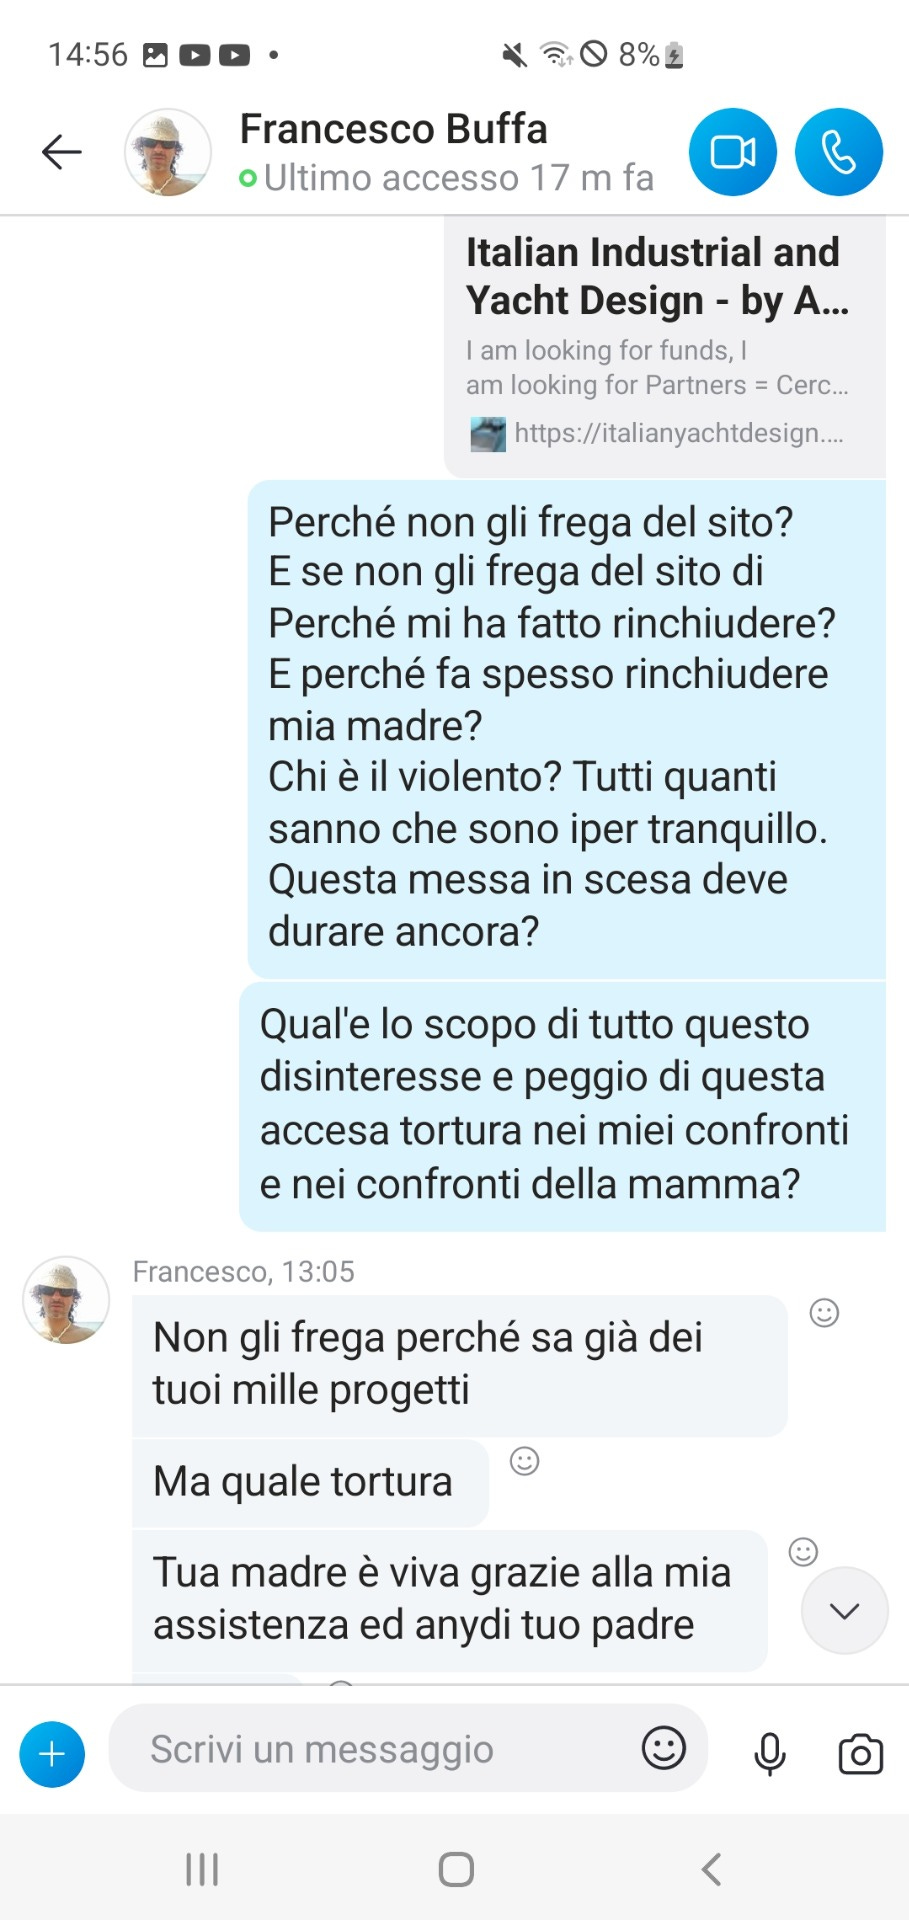This screenshot has width=909, height=1920.
Task: Go back using the header arrow
Action: pyautogui.click(x=61, y=152)
